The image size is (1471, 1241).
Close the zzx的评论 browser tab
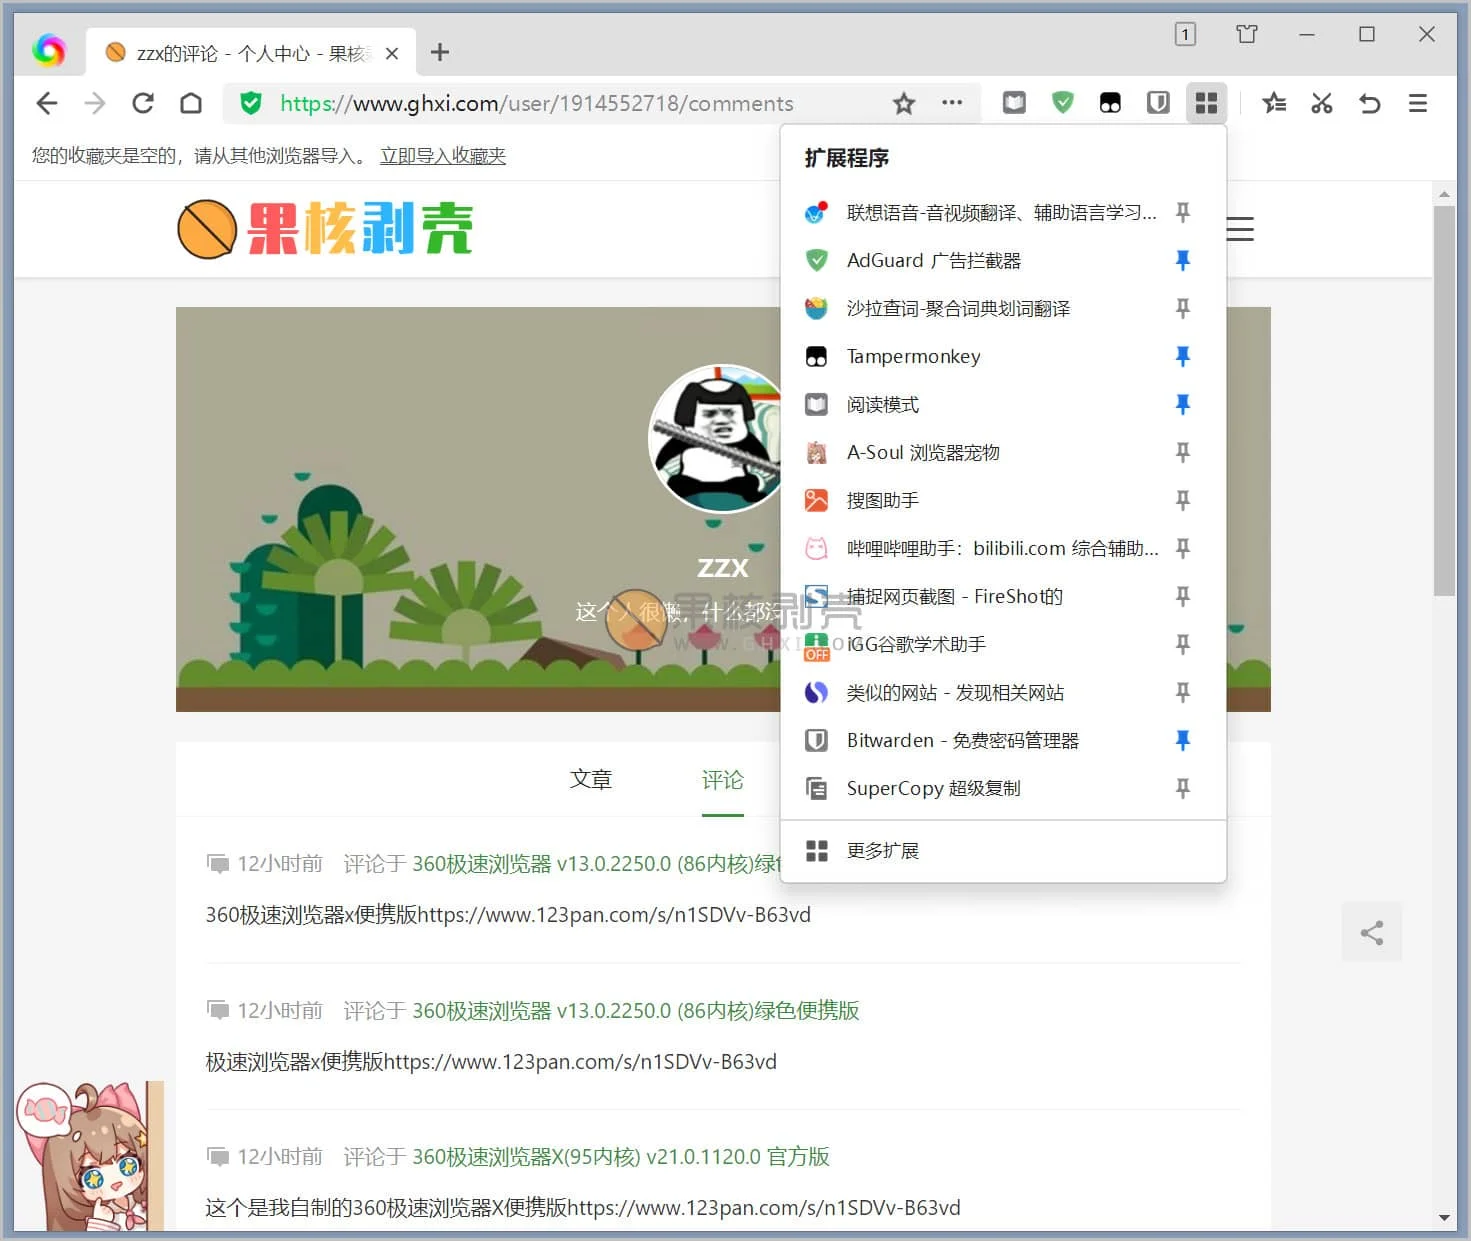(x=392, y=54)
